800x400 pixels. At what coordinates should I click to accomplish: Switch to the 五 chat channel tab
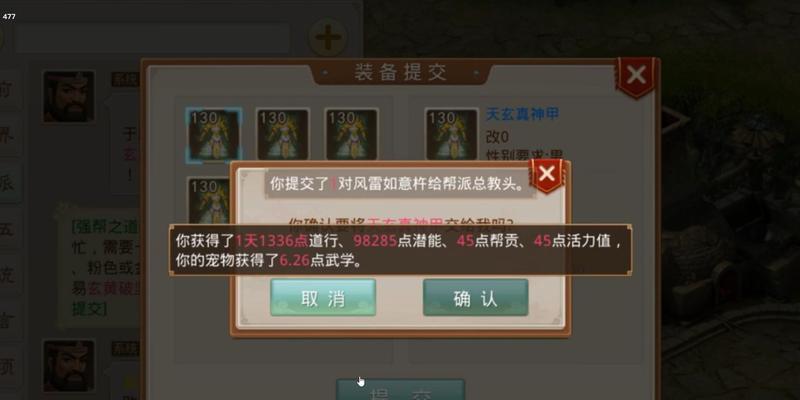(x=8, y=229)
